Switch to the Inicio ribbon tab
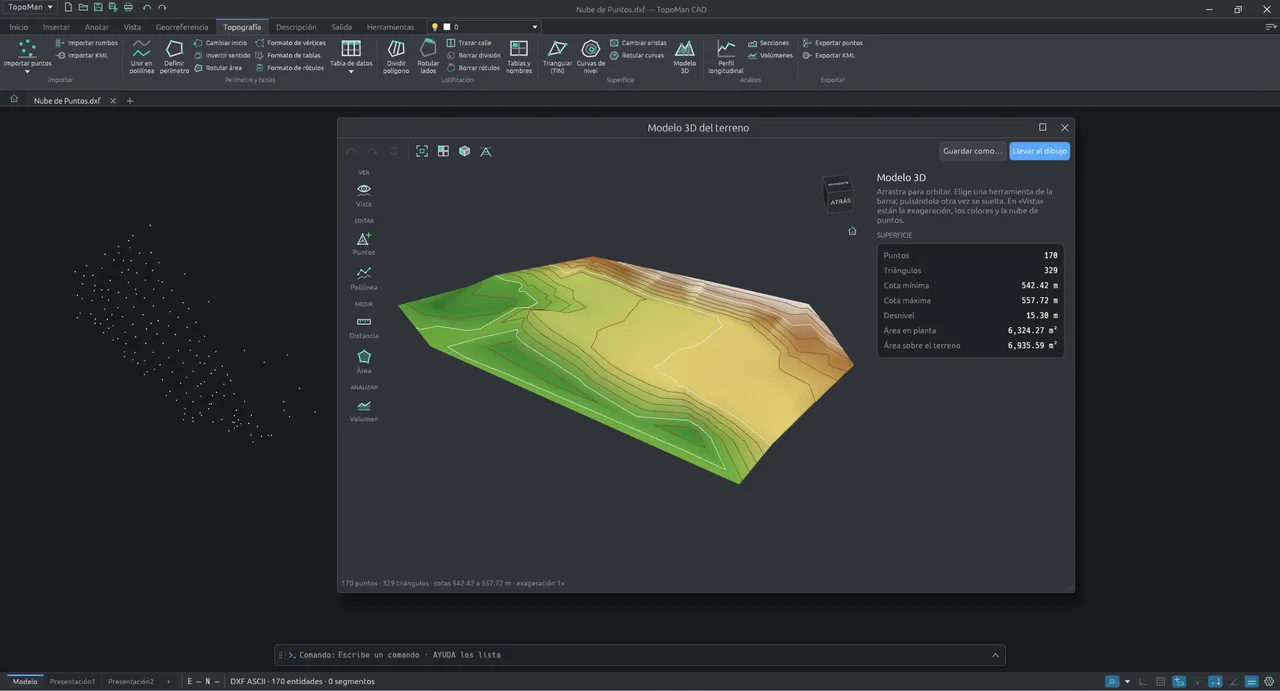This screenshot has width=1280, height=691. click(19, 27)
